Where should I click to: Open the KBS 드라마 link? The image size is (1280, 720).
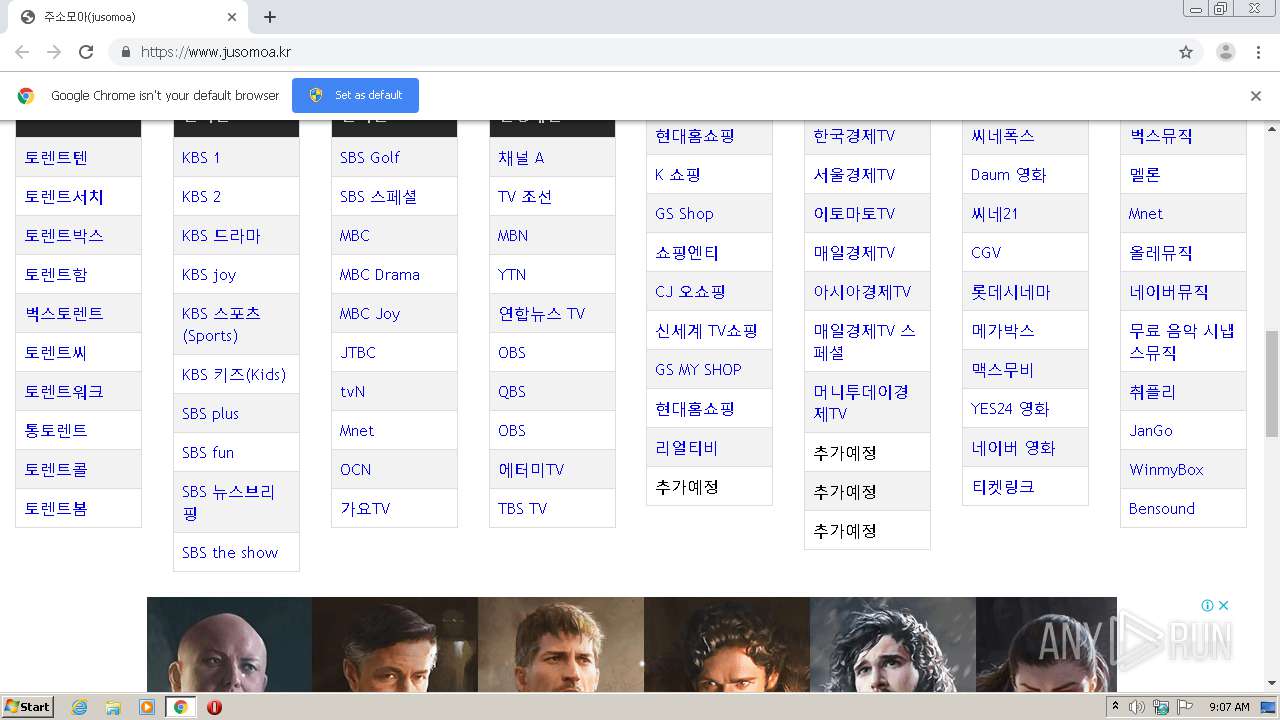[221, 236]
